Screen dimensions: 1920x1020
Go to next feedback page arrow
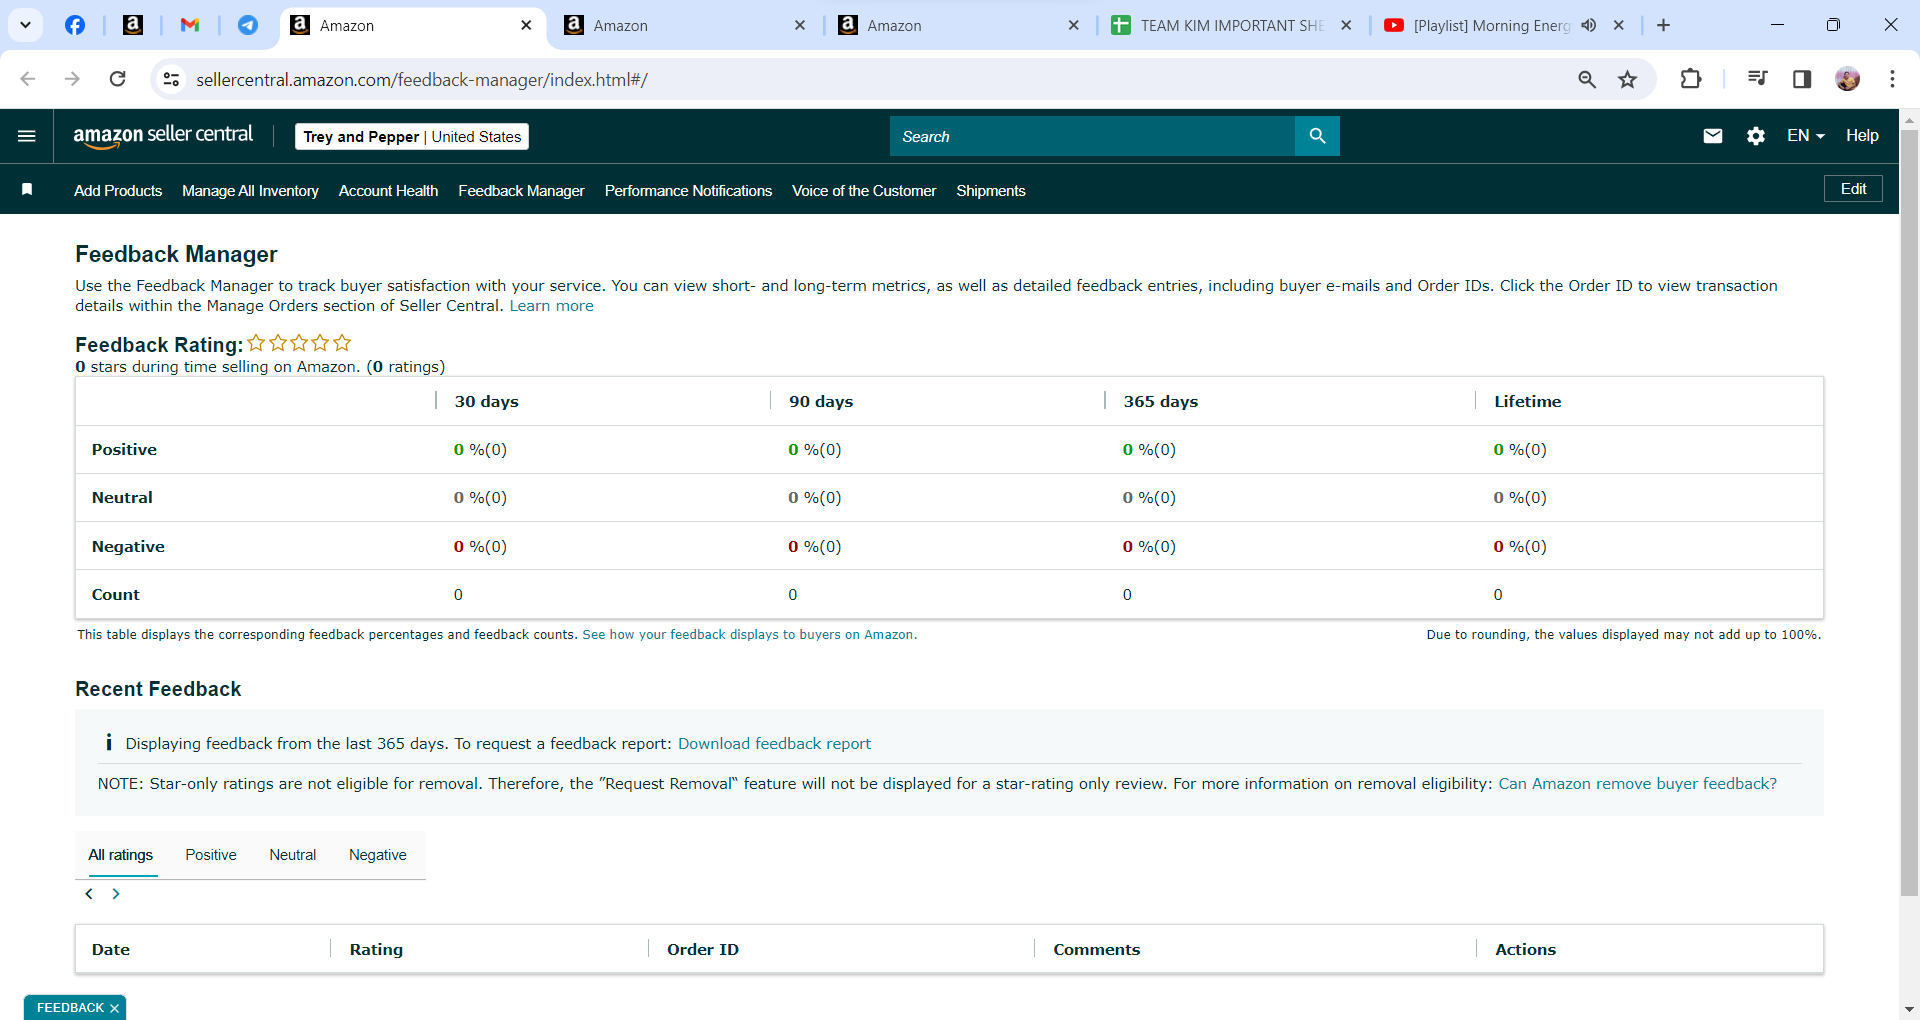coord(116,894)
